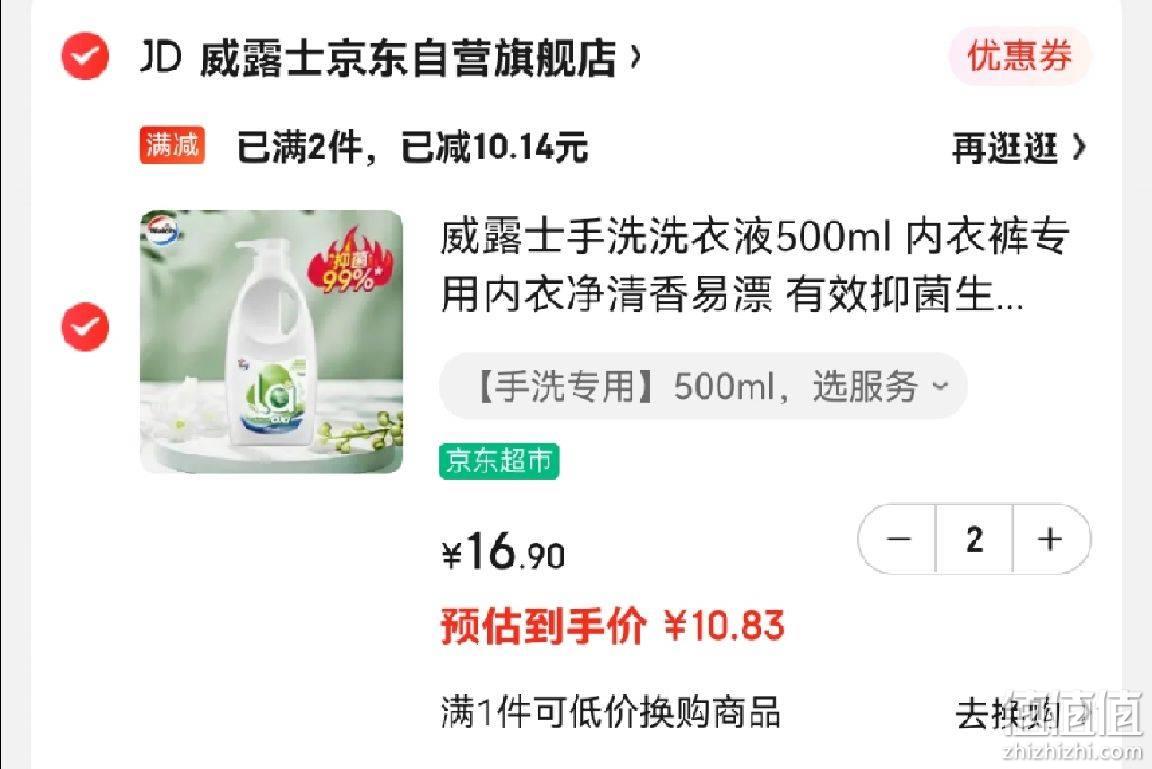Tap the JD logo beside the store name
Screen dimensions: 1152x769
coord(160,57)
